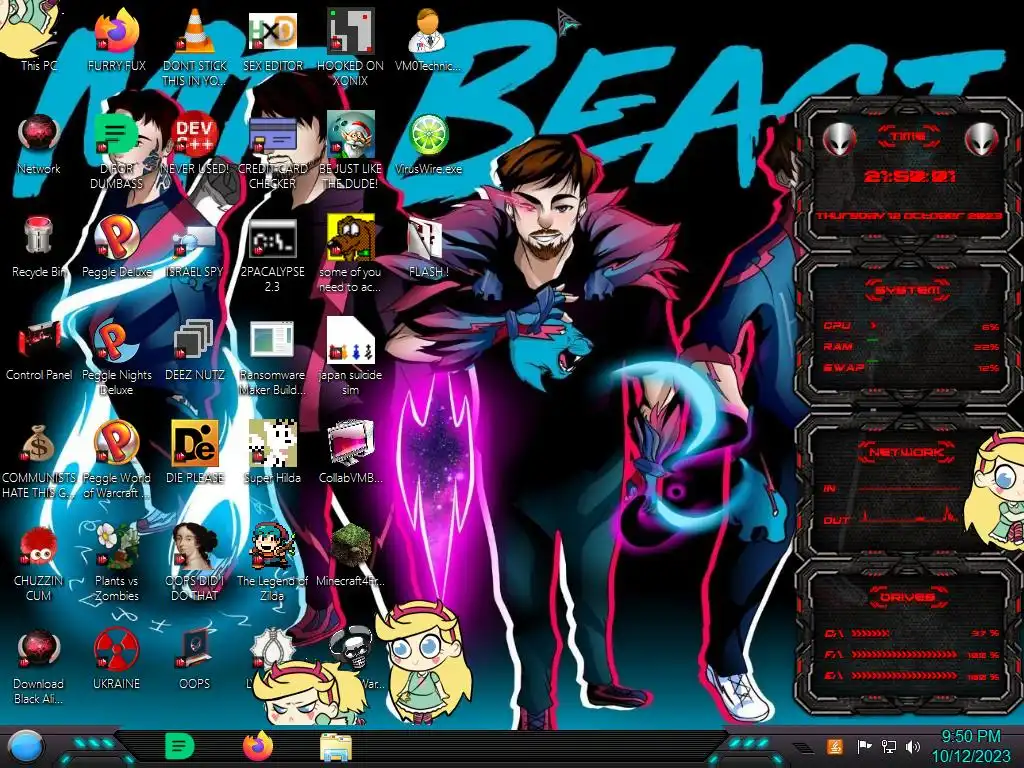This screenshot has height=768, width=1024.
Task: Launch the Plants vs Zombies shortcut
Action: [x=116, y=546]
